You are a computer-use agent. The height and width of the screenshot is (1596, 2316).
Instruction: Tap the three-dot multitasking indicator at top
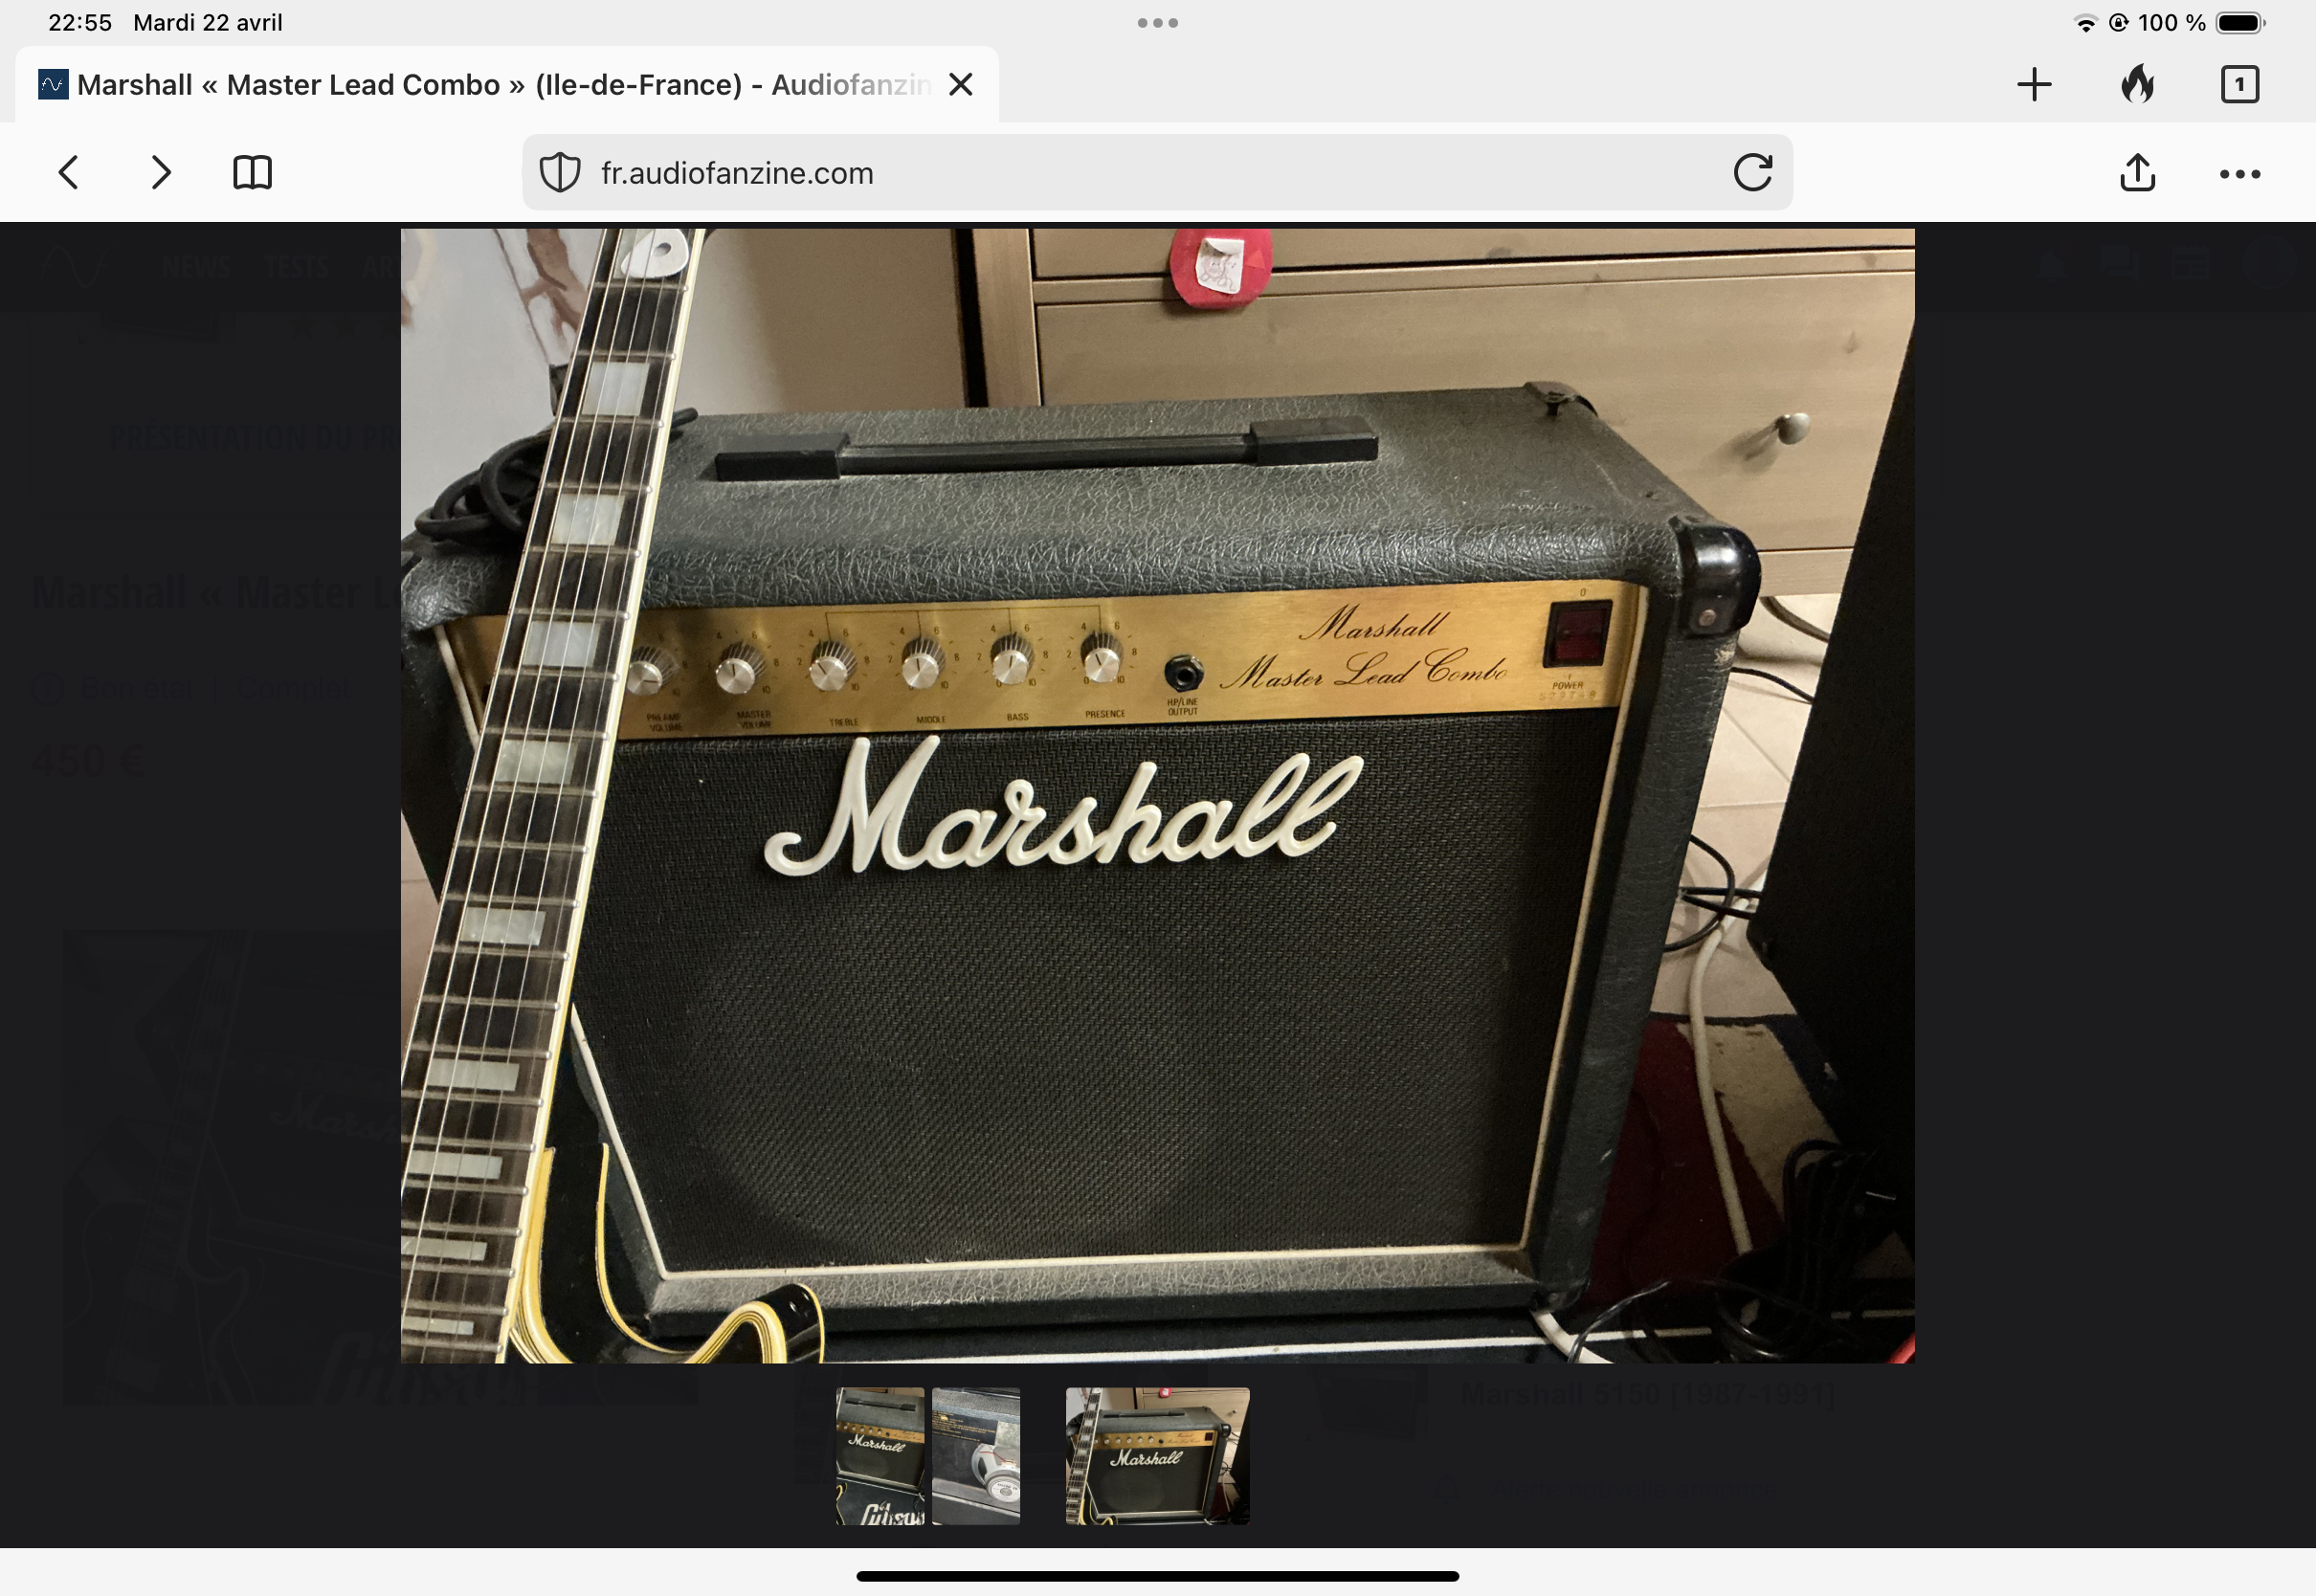(x=1157, y=22)
